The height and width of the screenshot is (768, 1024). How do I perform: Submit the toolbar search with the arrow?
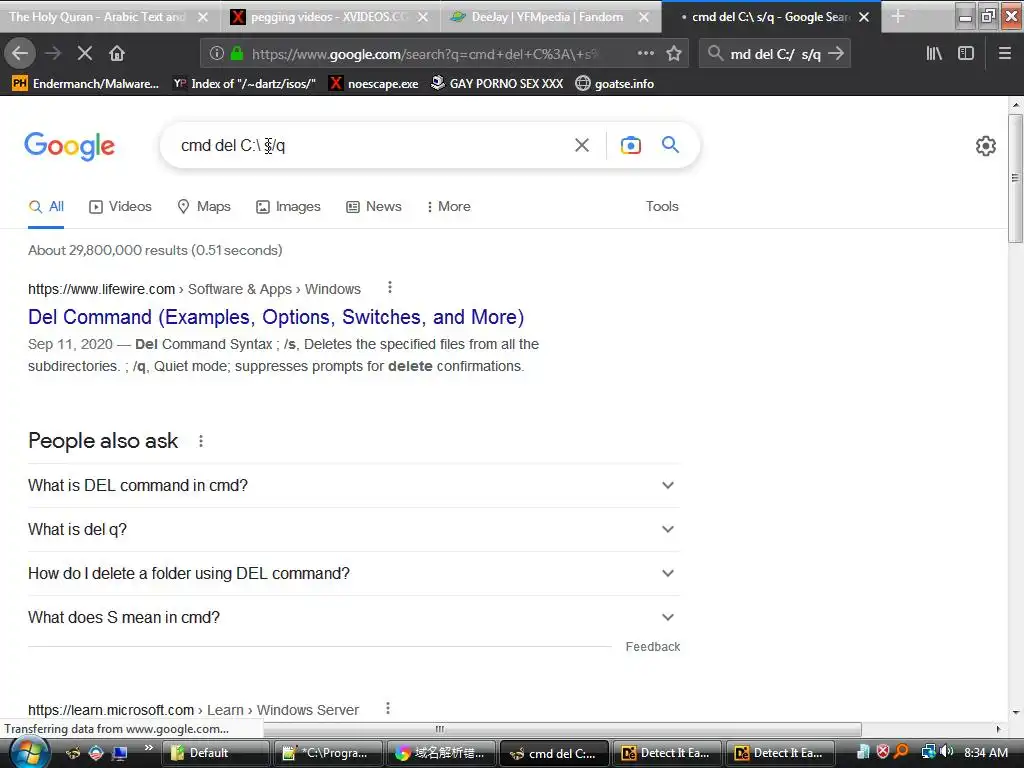point(836,54)
